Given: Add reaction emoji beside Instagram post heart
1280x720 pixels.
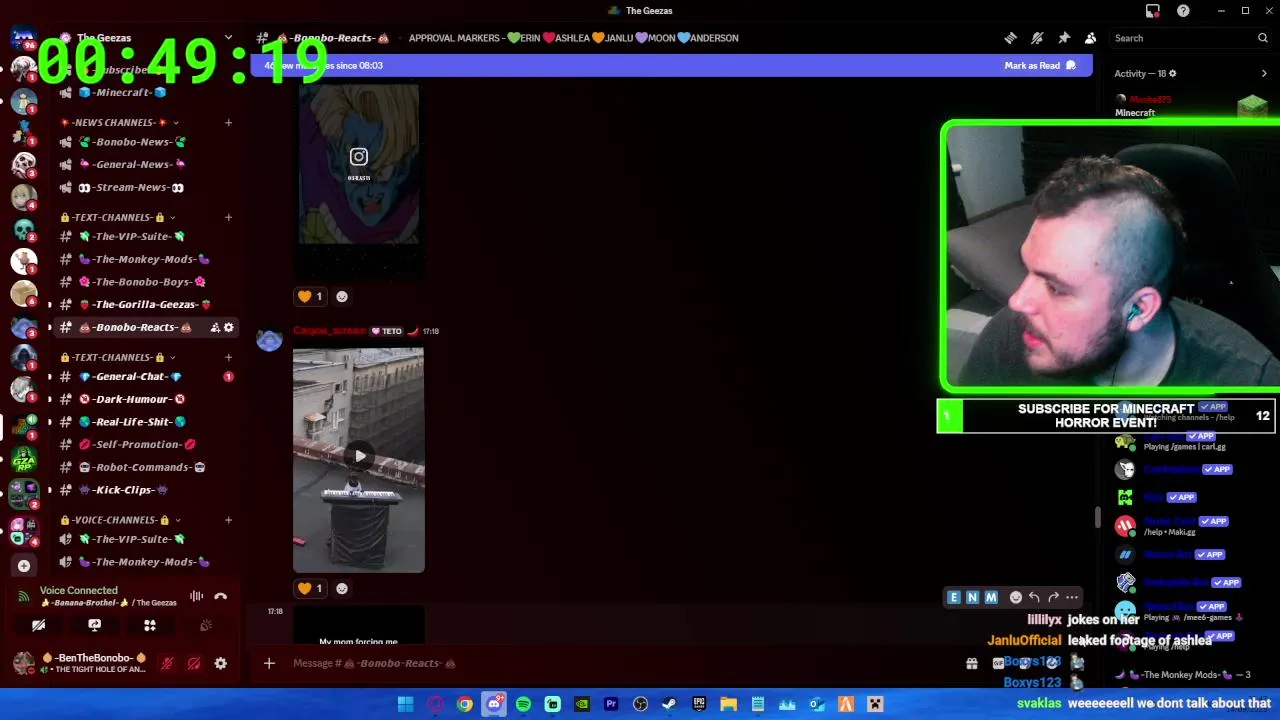Looking at the screenshot, I should tap(342, 296).
